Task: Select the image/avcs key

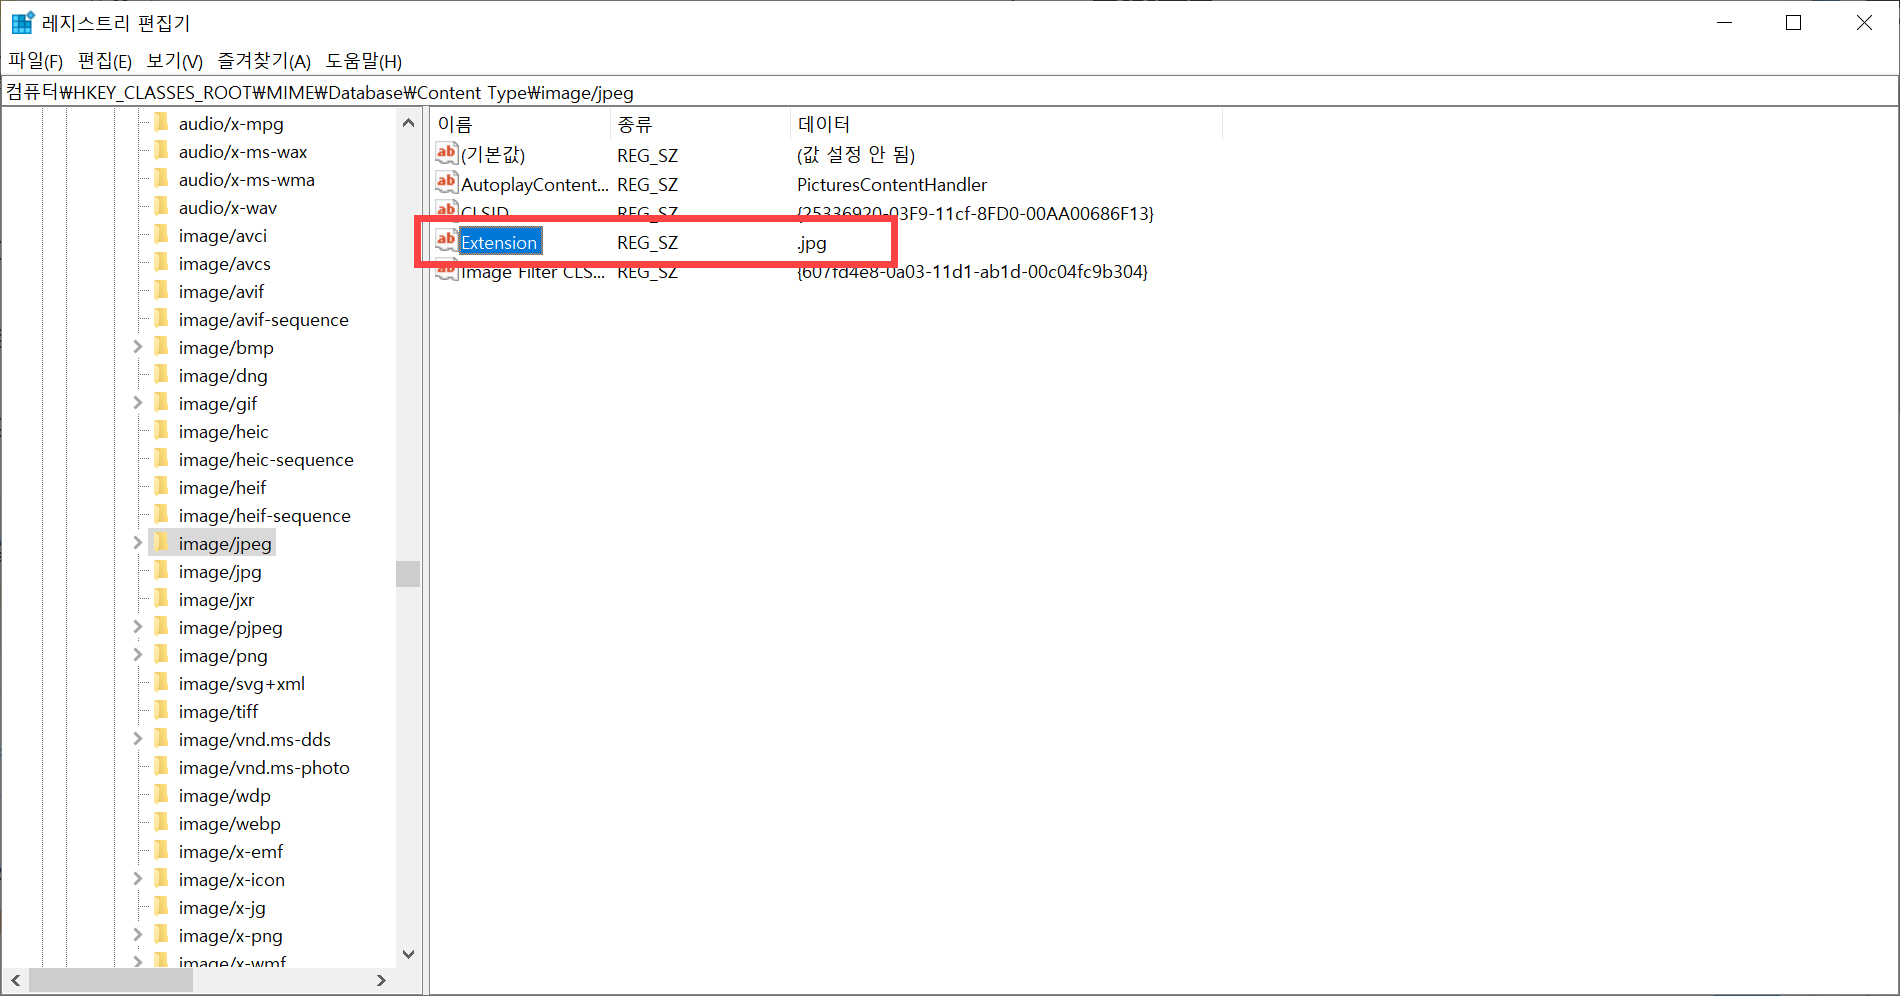Action: coord(225,264)
